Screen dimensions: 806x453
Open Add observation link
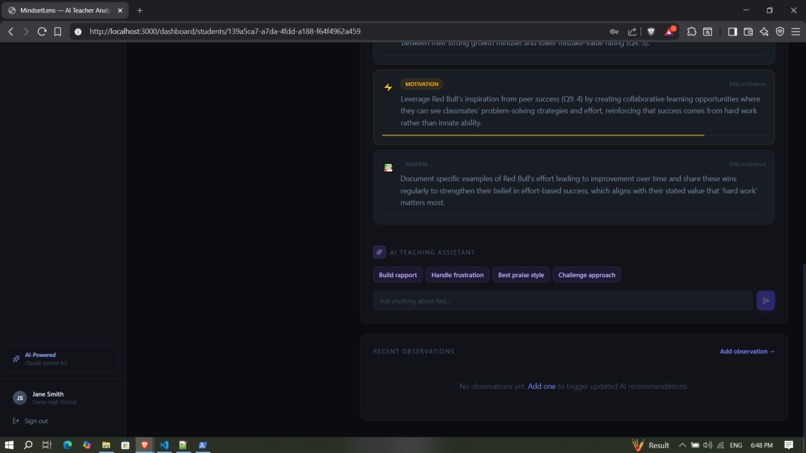747,351
